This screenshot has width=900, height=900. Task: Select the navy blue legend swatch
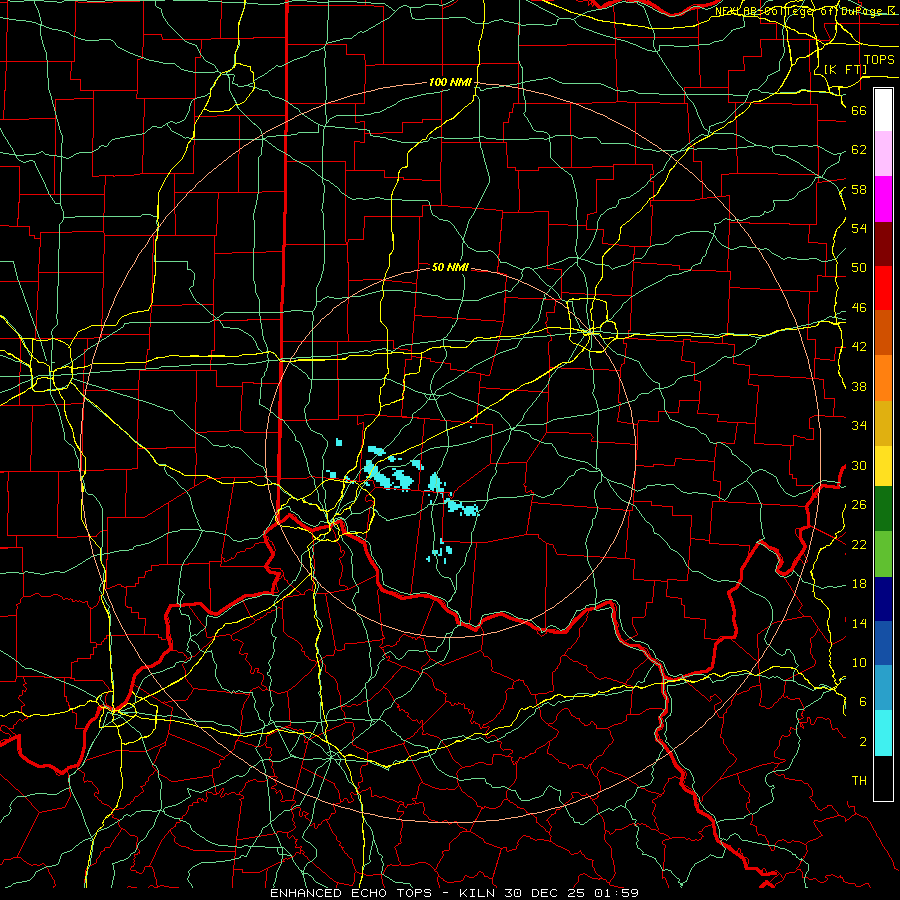883,599
